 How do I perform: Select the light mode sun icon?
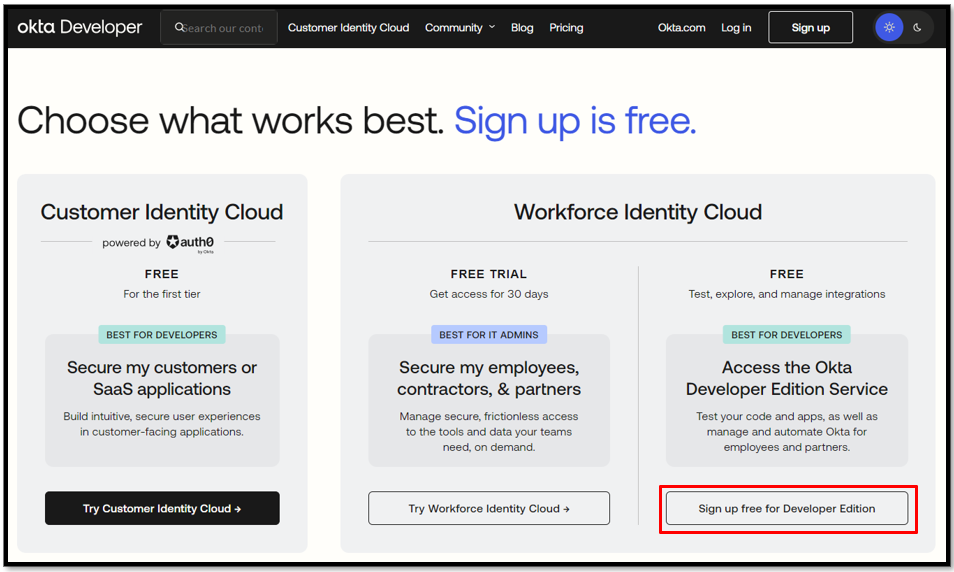[889, 27]
